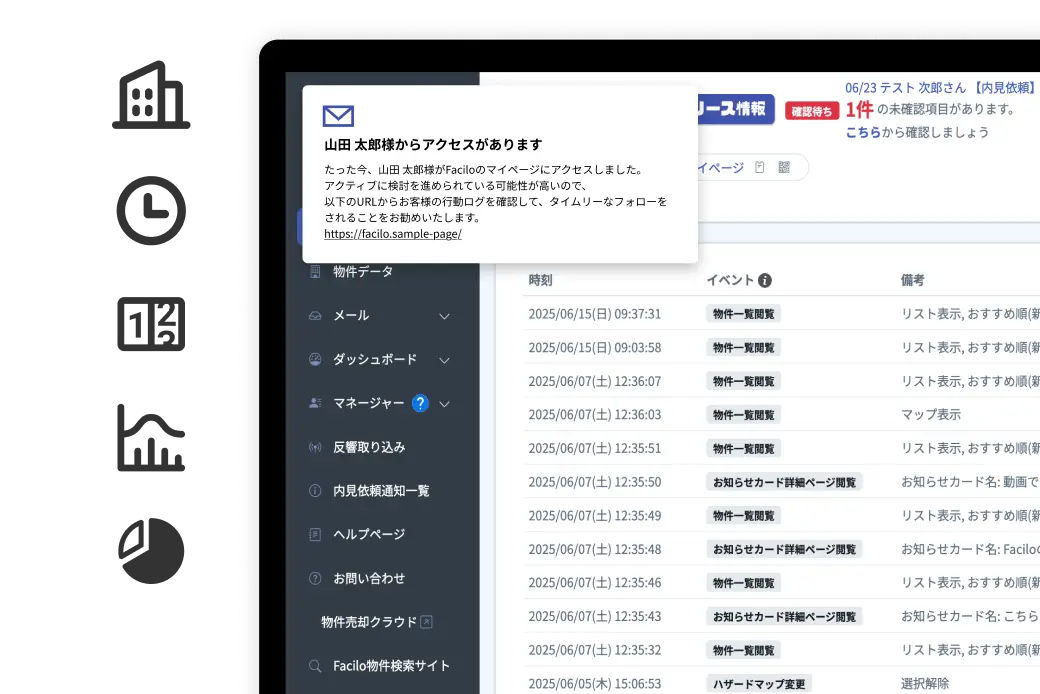
Task: Click the building icon beside 物件データ
Action: (x=315, y=272)
